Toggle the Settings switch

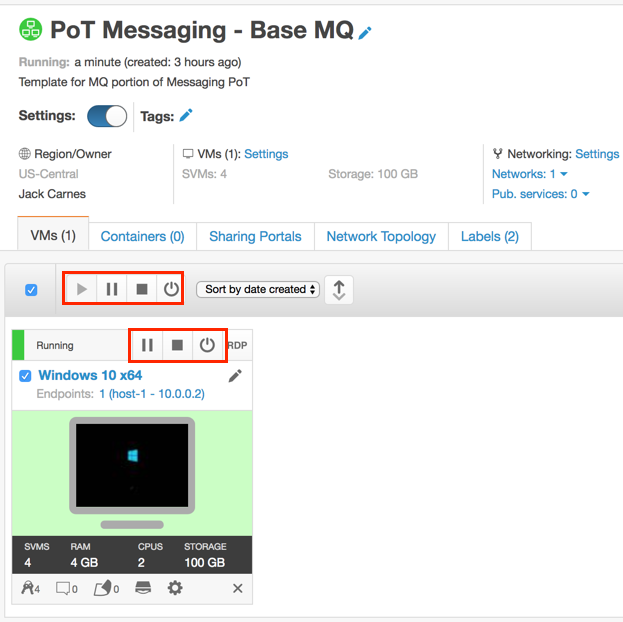(x=107, y=116)
